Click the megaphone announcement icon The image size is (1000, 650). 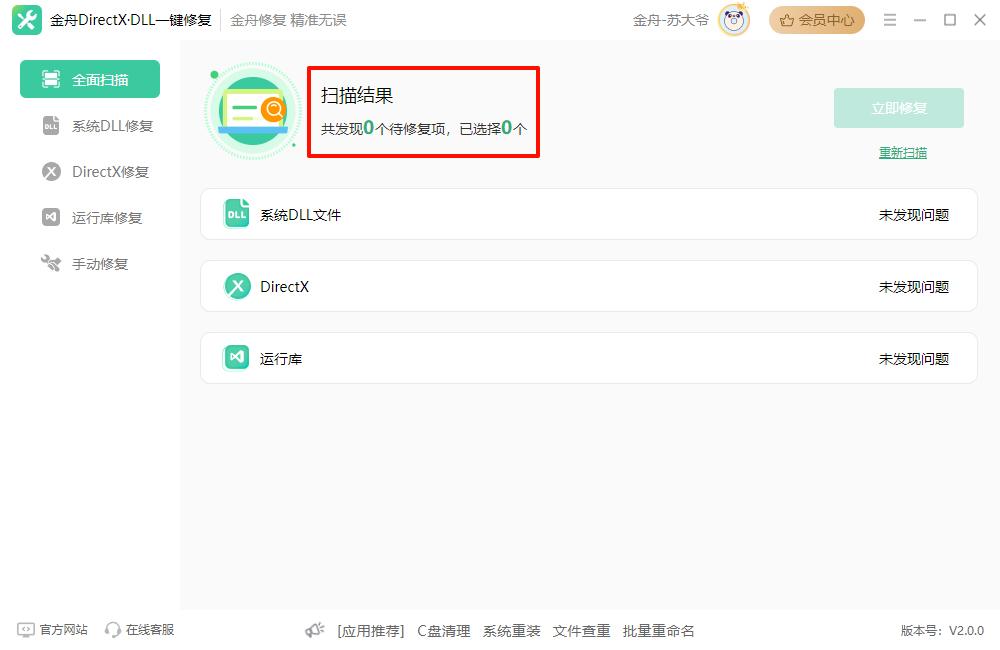(315, 630)
